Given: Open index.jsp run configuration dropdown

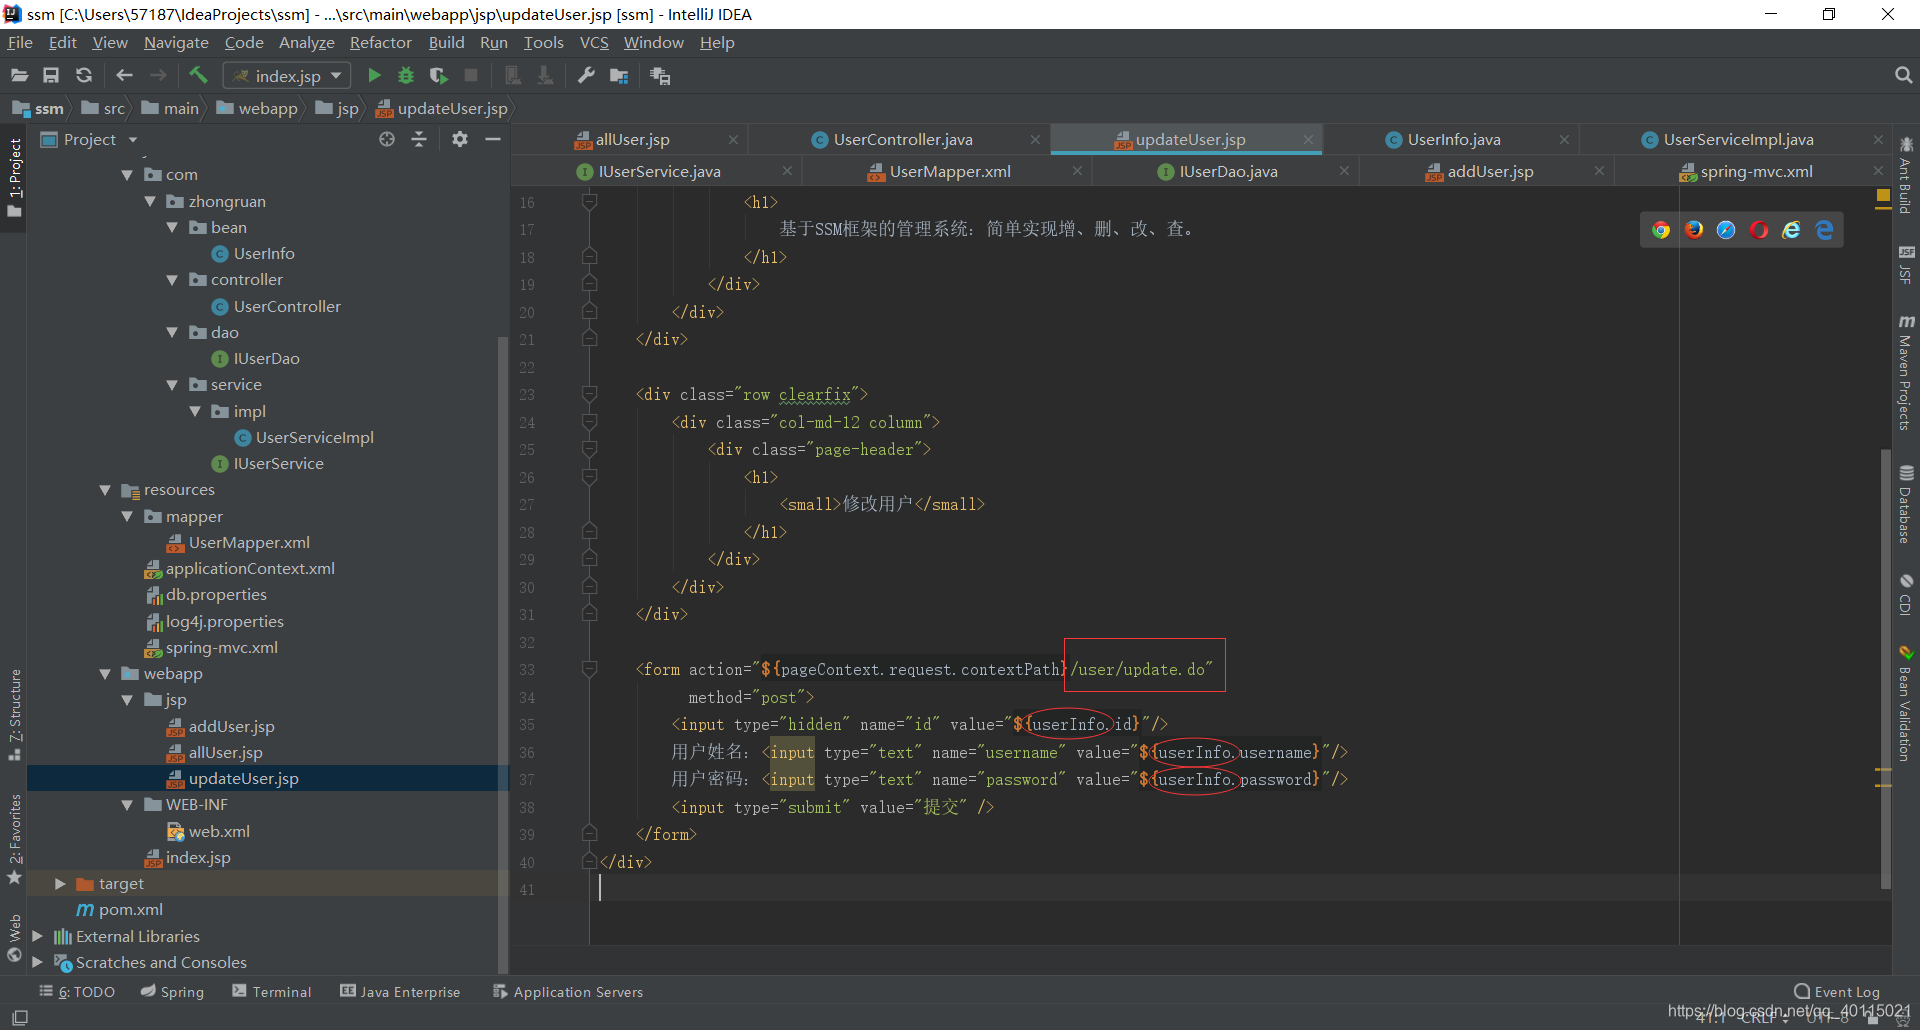Looking at the screenshot, I should (287, 76).
